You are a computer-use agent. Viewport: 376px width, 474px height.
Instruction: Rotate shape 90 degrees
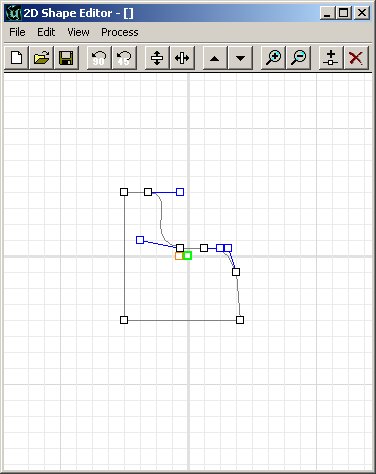tap(99, 58)
